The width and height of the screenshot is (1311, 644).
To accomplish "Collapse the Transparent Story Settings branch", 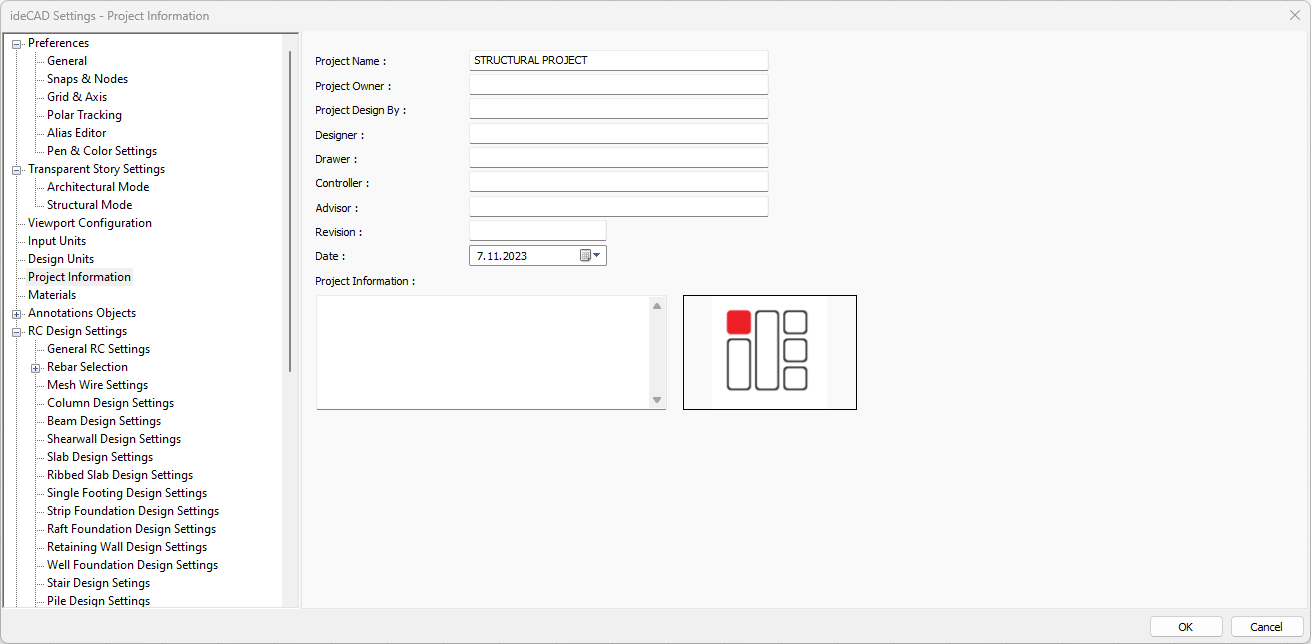I will (15, 169).
